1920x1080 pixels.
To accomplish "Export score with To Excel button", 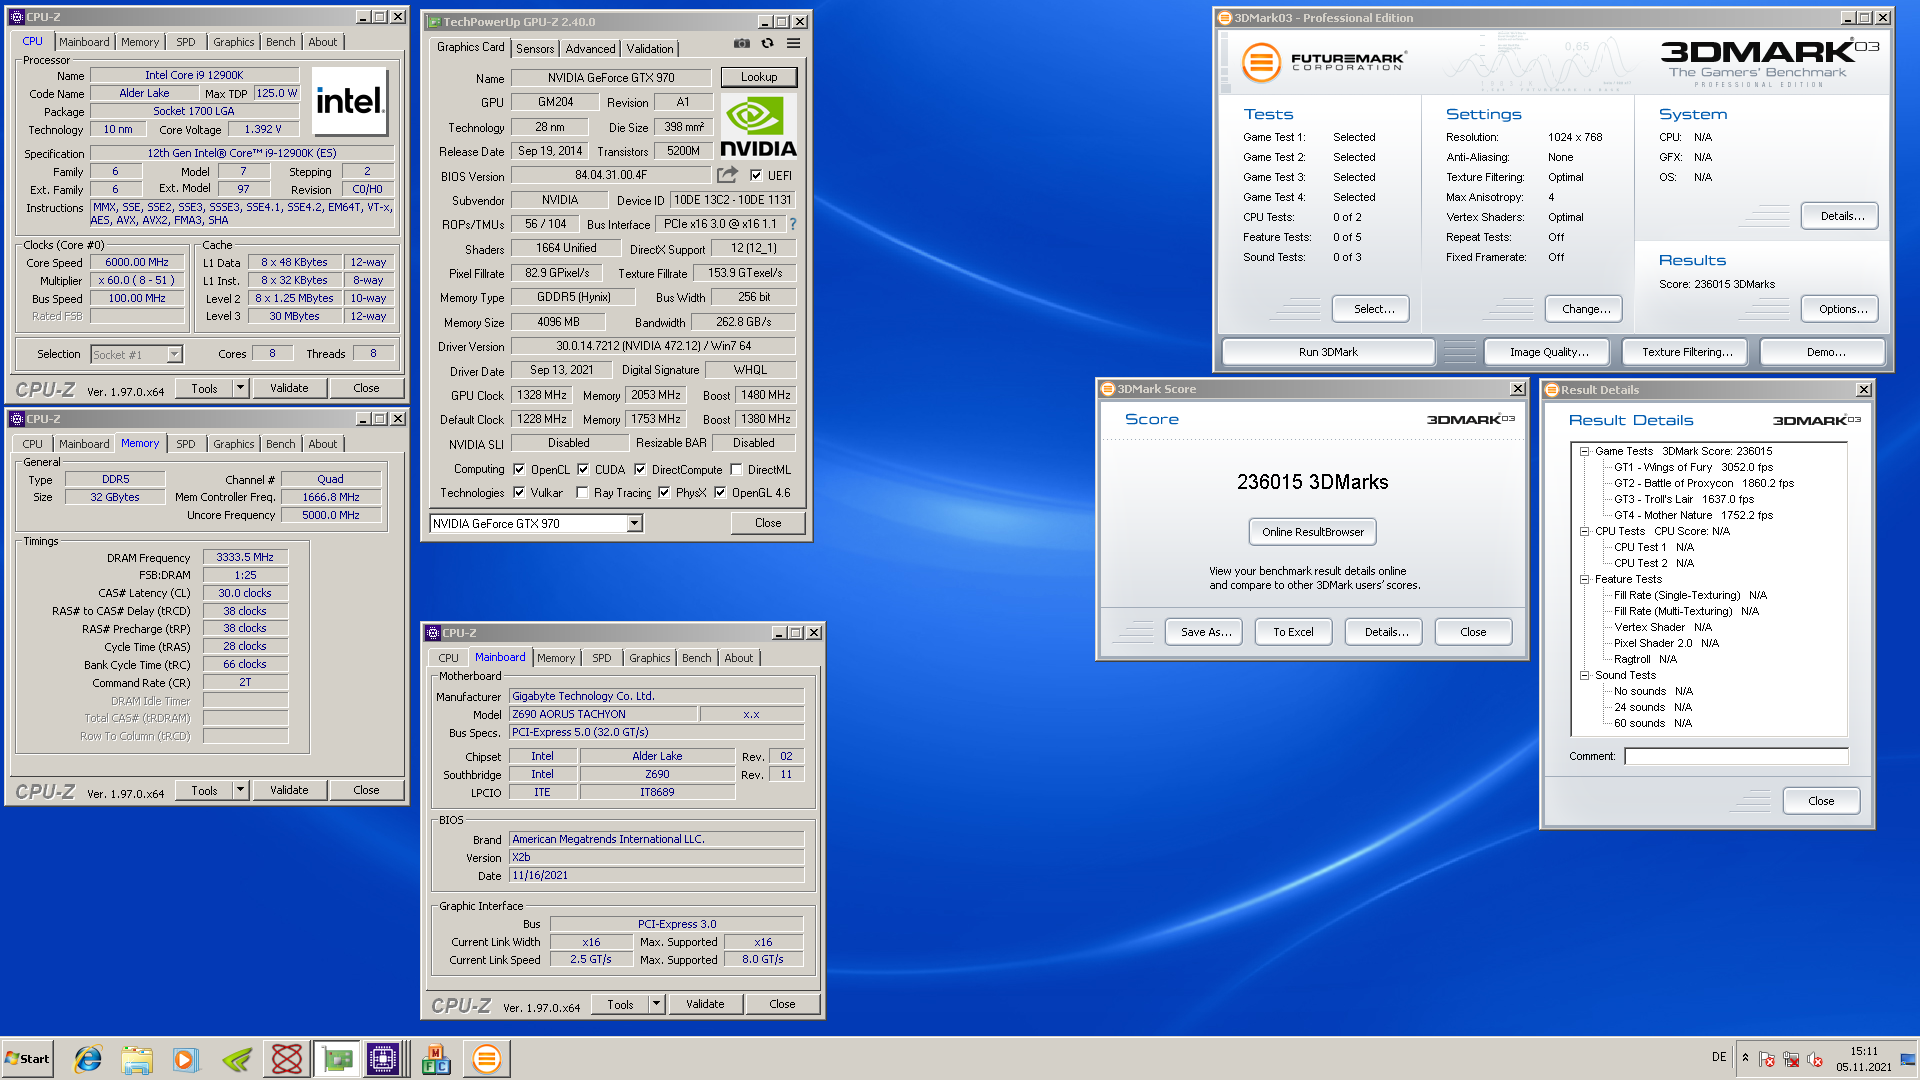I will (x=1293, y=632).
